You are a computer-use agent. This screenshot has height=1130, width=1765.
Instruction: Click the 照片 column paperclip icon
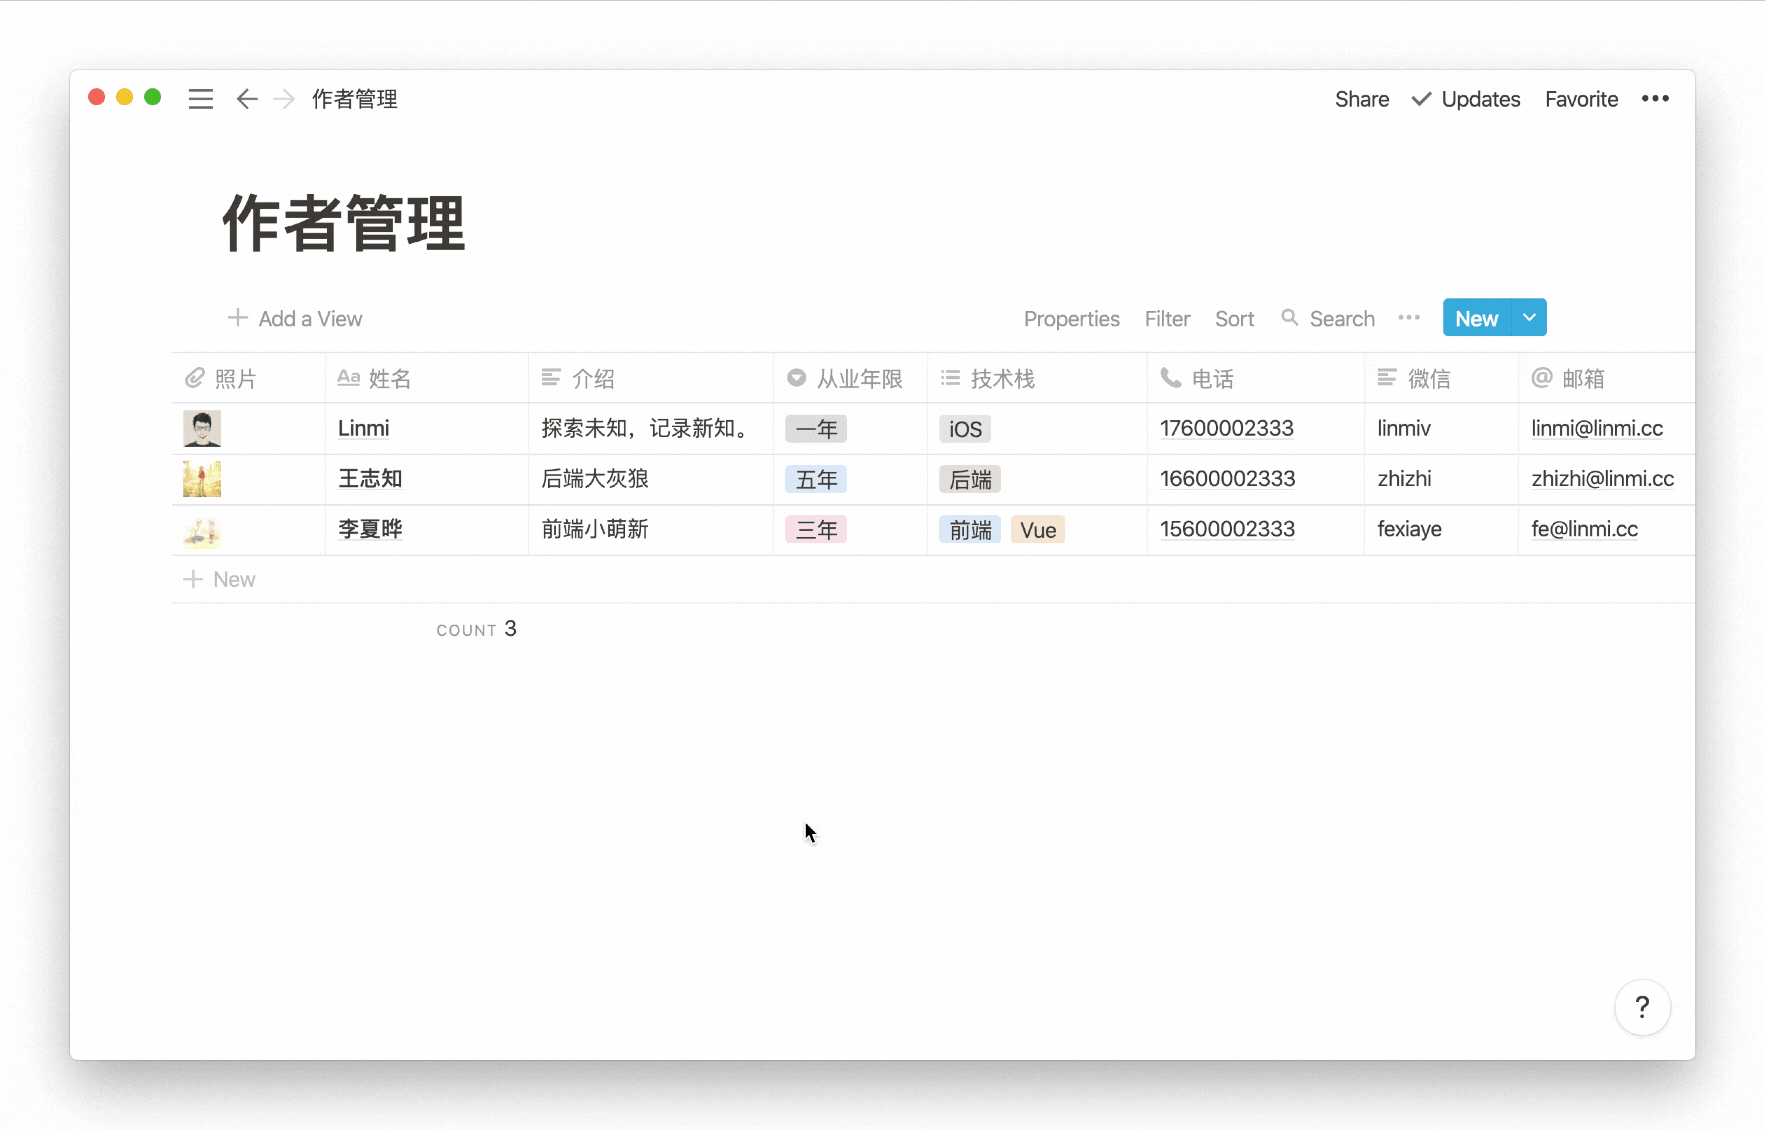194,378
